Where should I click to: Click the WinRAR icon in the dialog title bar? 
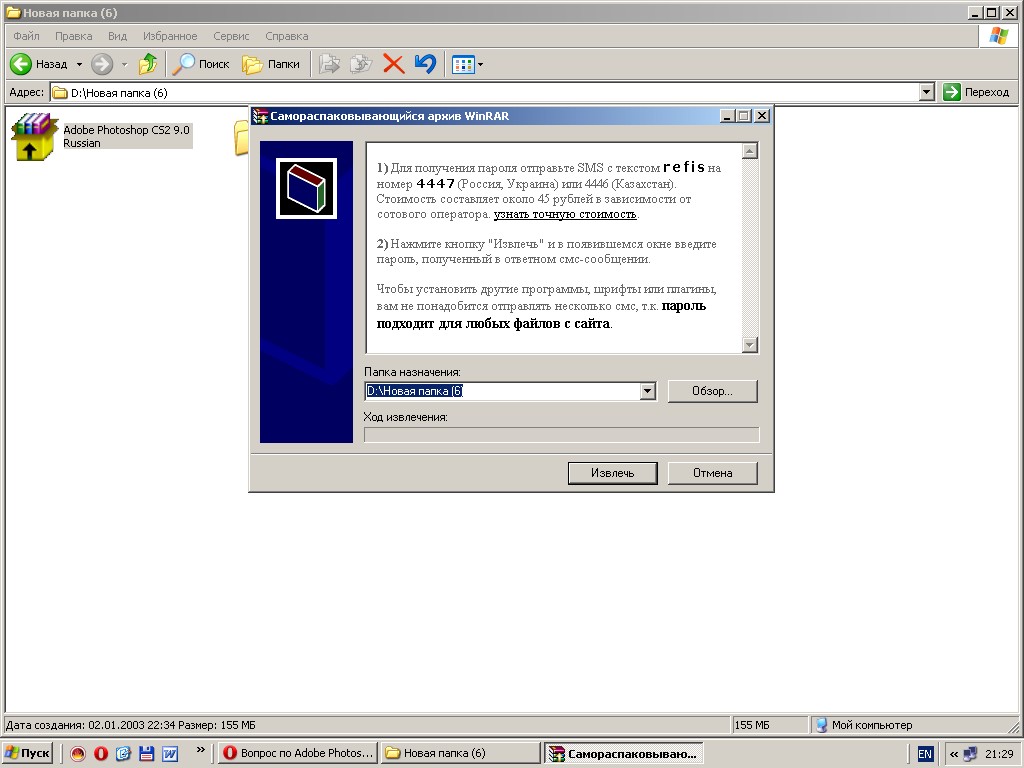(x=261, y=116)
